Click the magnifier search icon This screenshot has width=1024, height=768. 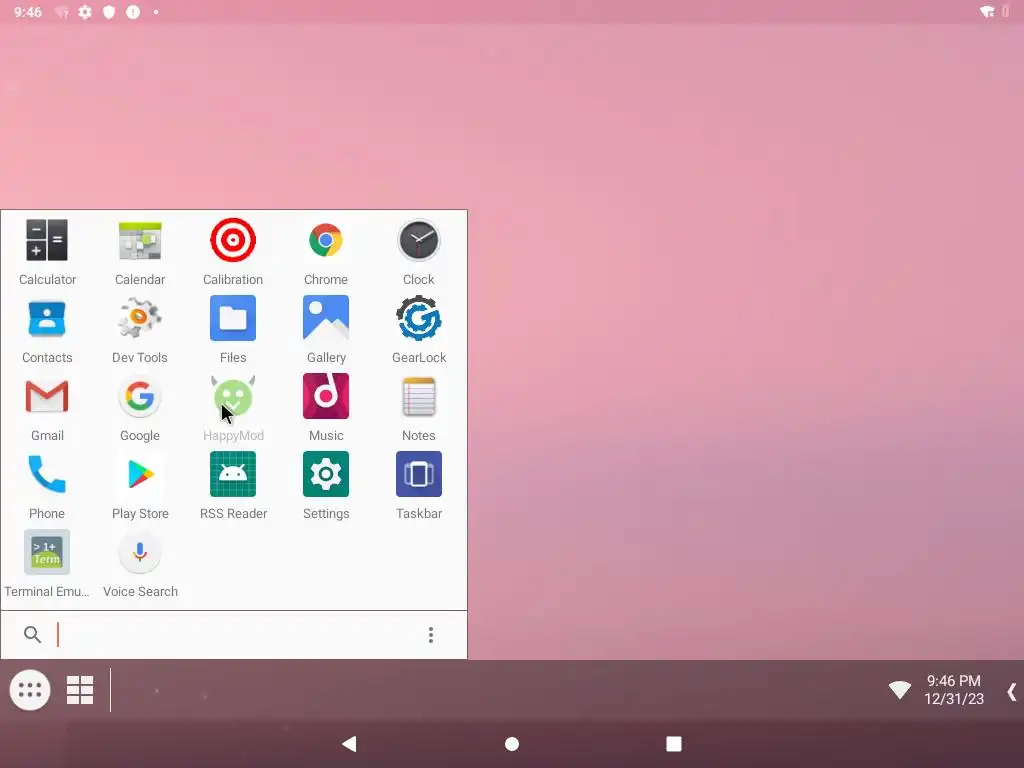tap(32, 634)
